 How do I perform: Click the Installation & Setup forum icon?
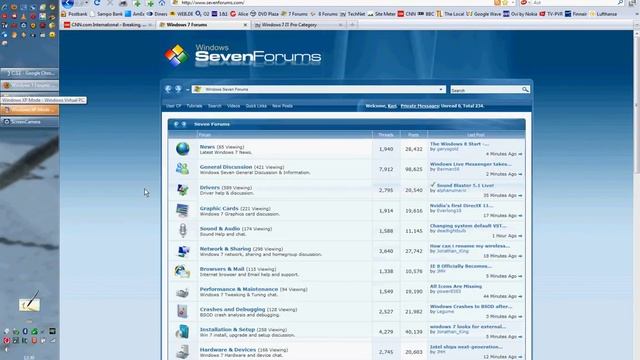pyautogui.click(x=182, y=331)
